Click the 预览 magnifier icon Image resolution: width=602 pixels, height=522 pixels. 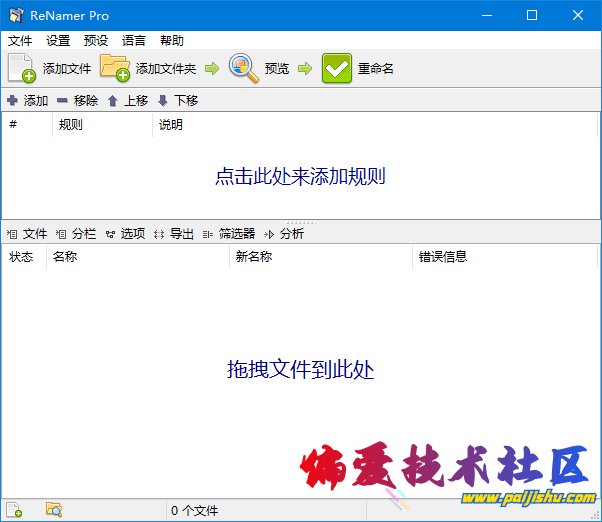tap(243, 68)
